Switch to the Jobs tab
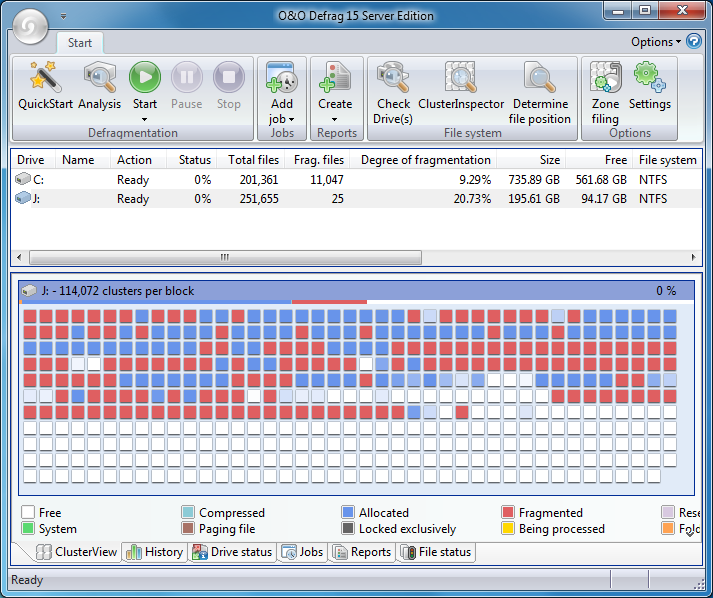This screenshot has height=598, width=713. [302, 552]
